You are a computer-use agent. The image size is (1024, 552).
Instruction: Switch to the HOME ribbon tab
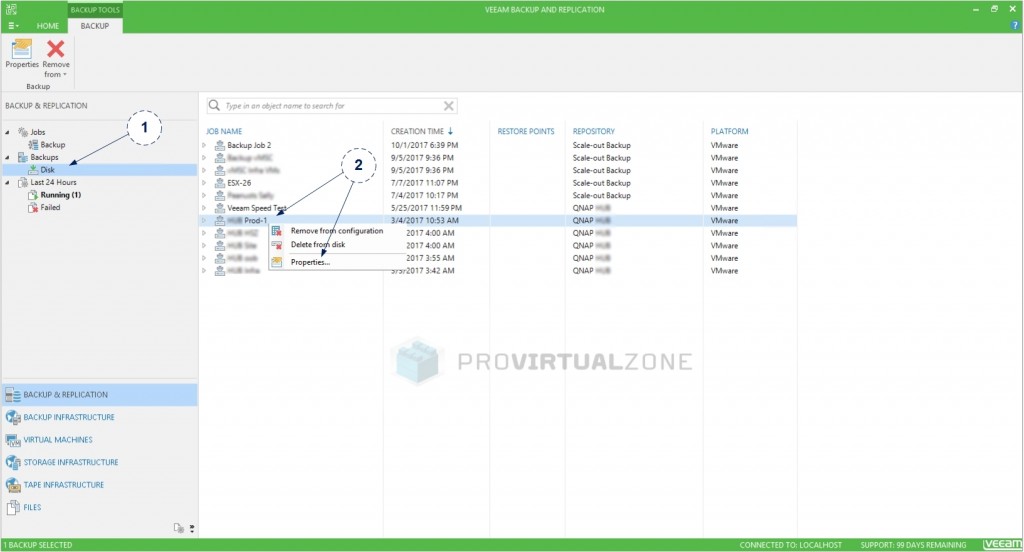tap(48, 25)
